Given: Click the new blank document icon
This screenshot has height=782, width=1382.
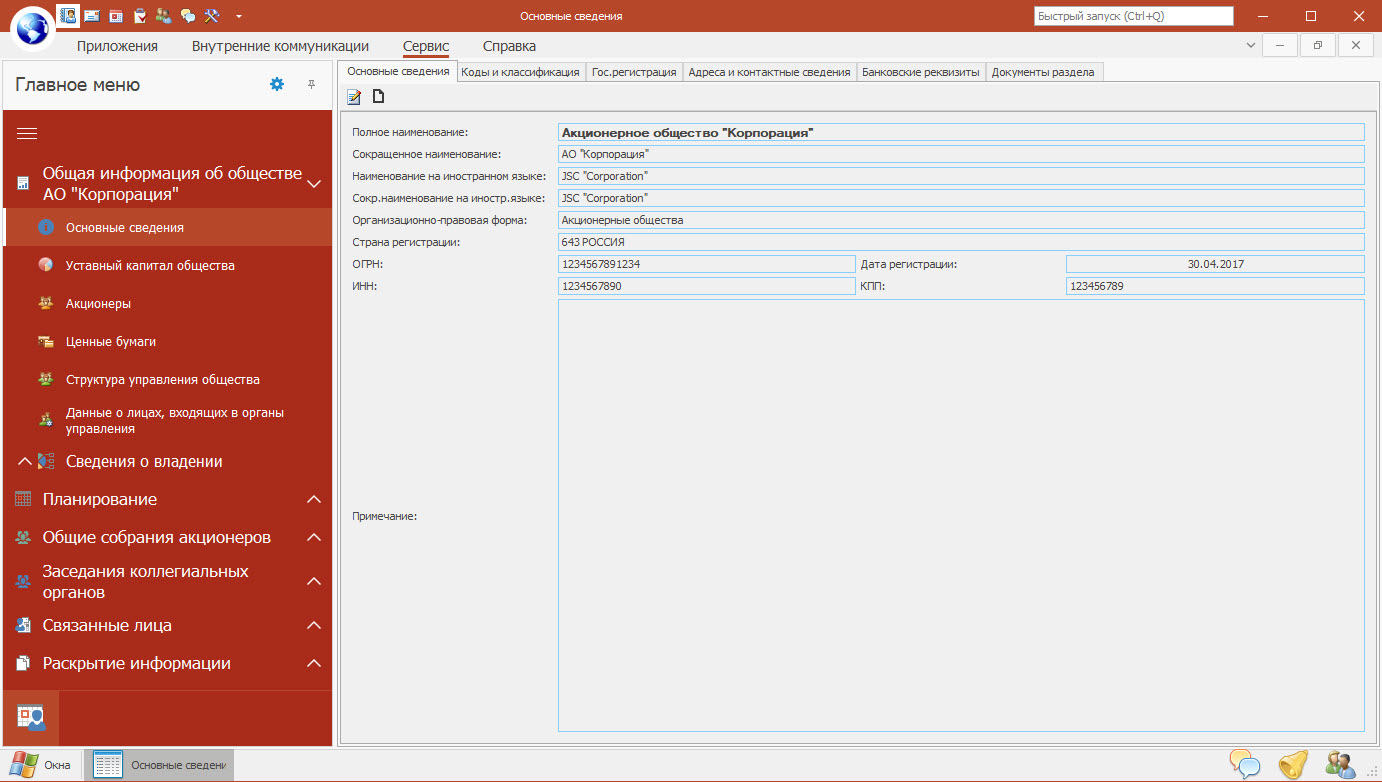Looking at the screenshot, I should pos(378,97).
